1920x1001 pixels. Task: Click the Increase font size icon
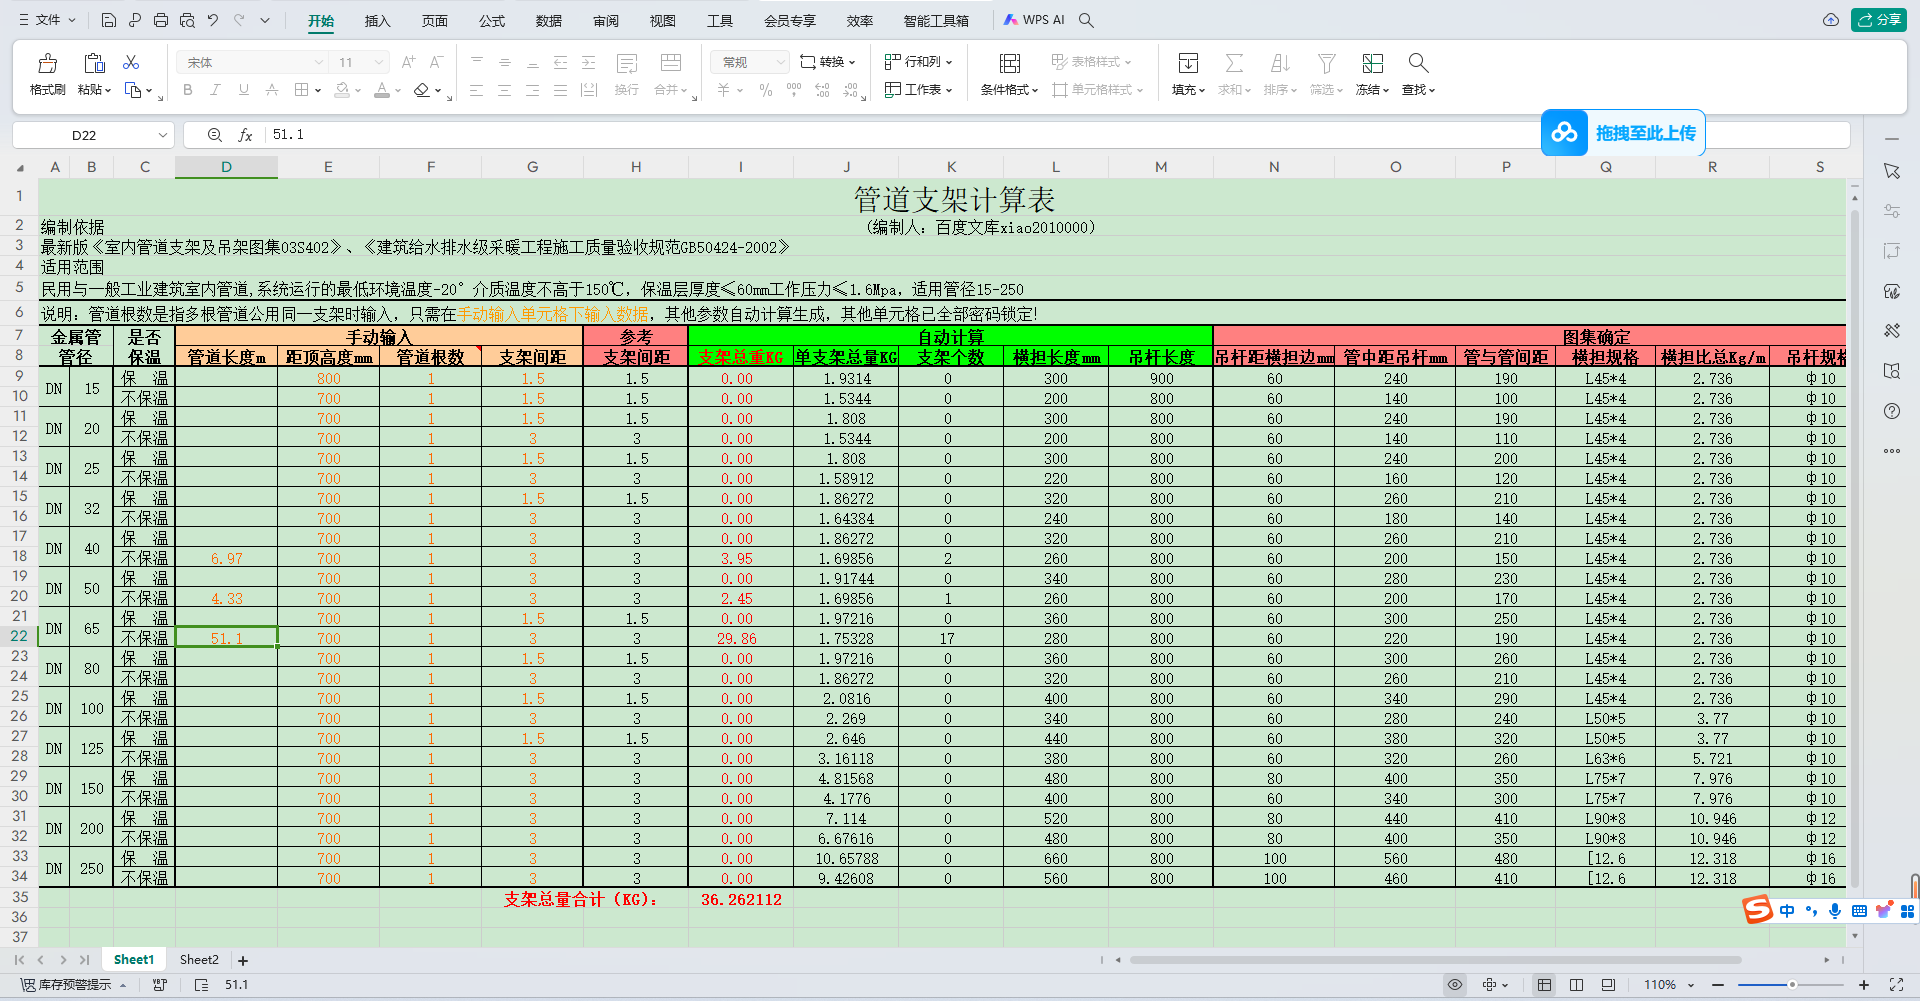[x=408, y=62]
